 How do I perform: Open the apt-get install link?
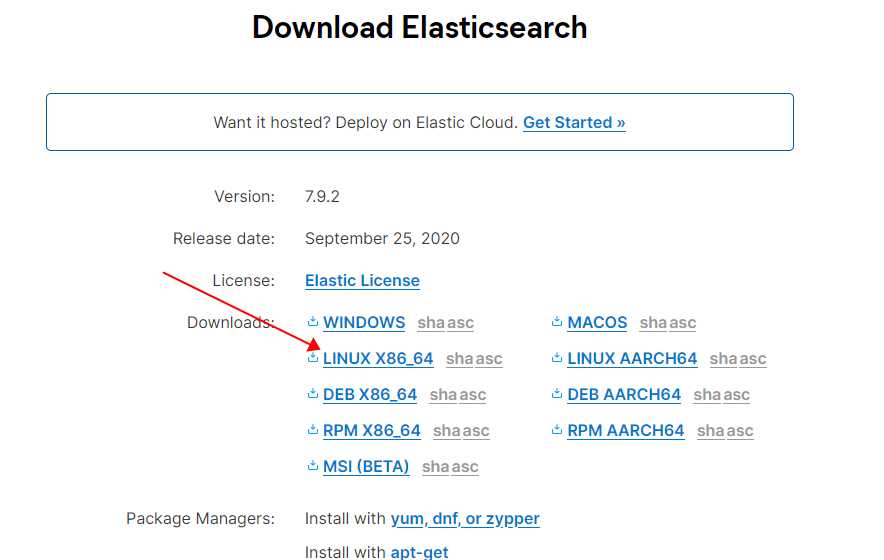(419, 552)
